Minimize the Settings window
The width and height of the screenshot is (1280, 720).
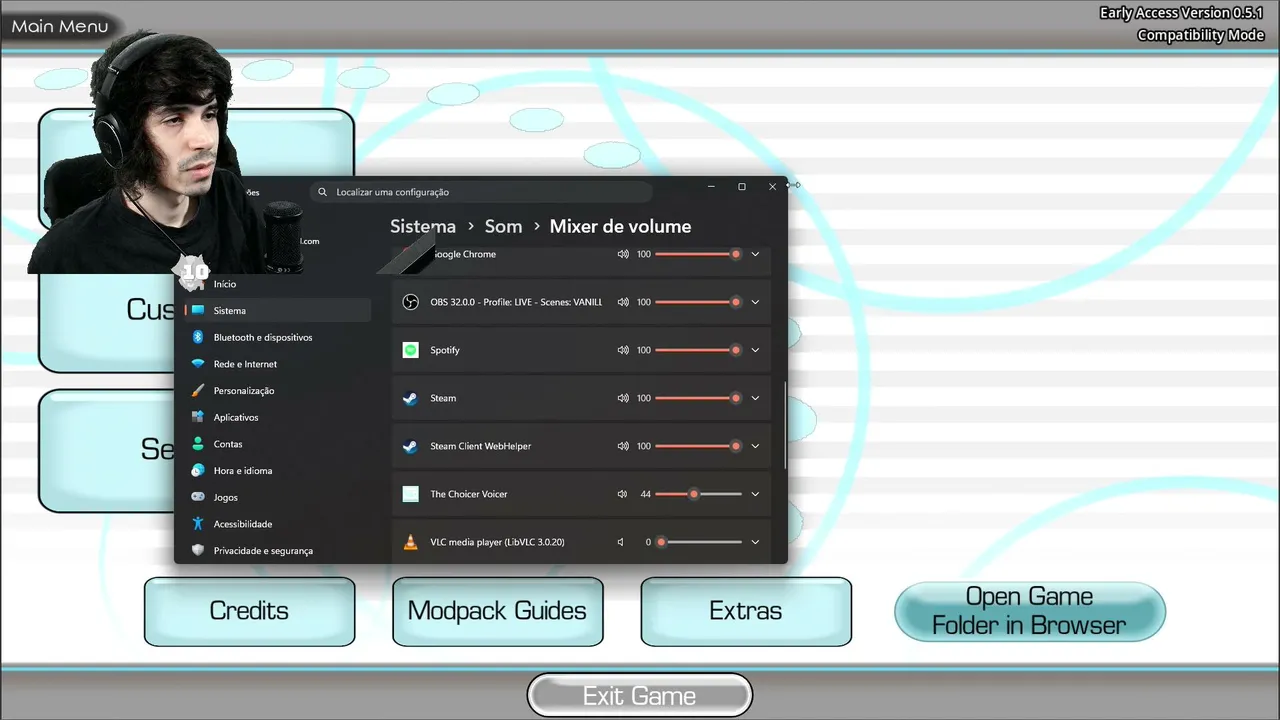coord(711,187)
